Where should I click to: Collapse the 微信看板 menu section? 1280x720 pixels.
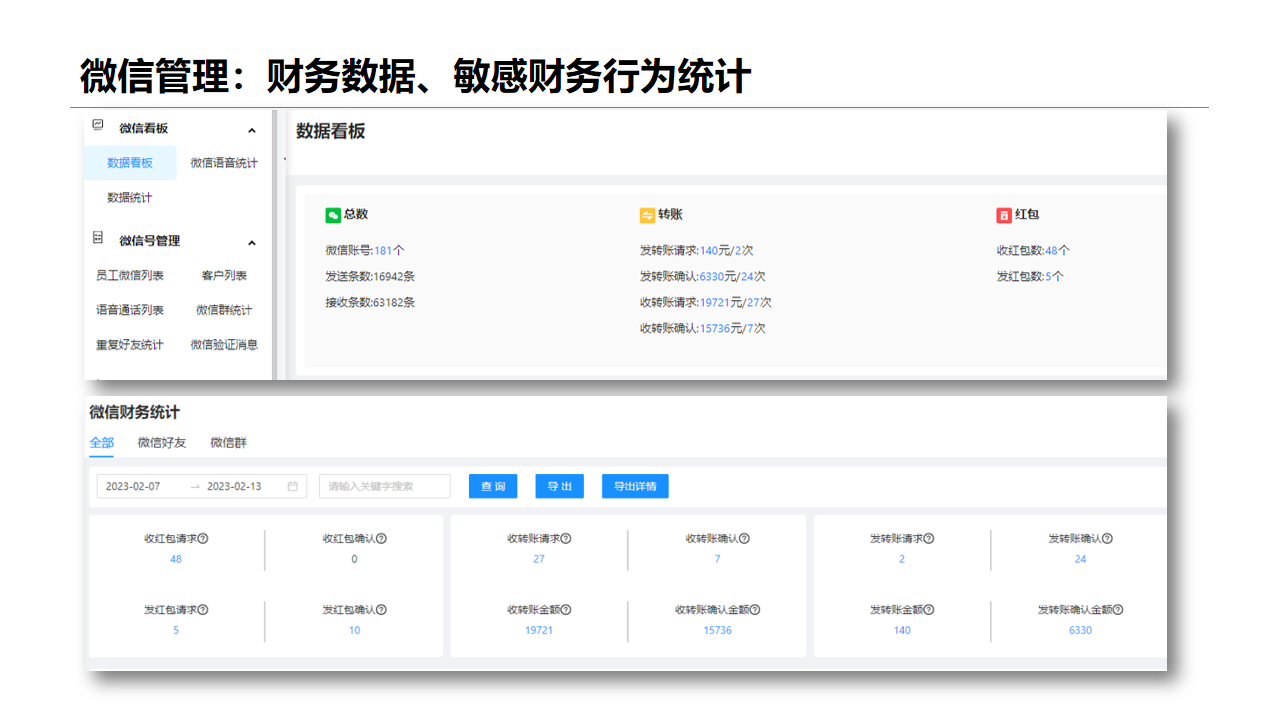pos(252,130)
